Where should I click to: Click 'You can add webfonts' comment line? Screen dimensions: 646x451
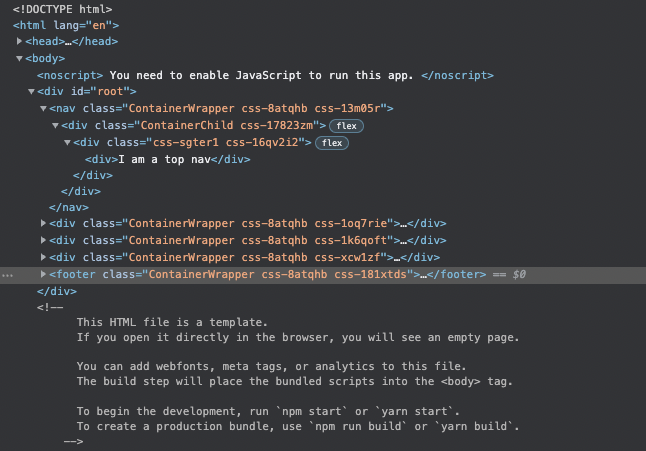[x=272, y=366]
